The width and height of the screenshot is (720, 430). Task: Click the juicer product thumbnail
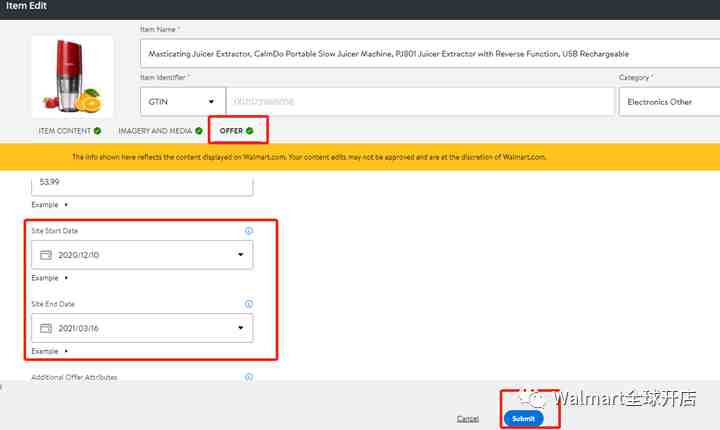point(73,76)
